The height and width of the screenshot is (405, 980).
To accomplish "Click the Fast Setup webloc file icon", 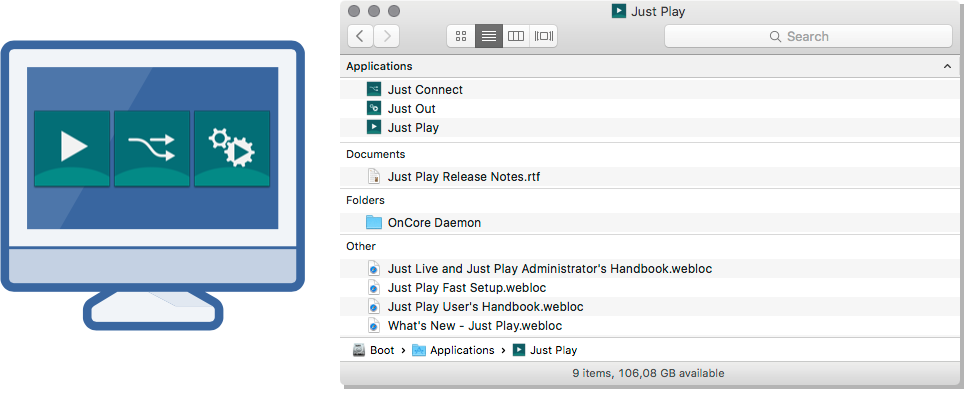I will [374, 288].
